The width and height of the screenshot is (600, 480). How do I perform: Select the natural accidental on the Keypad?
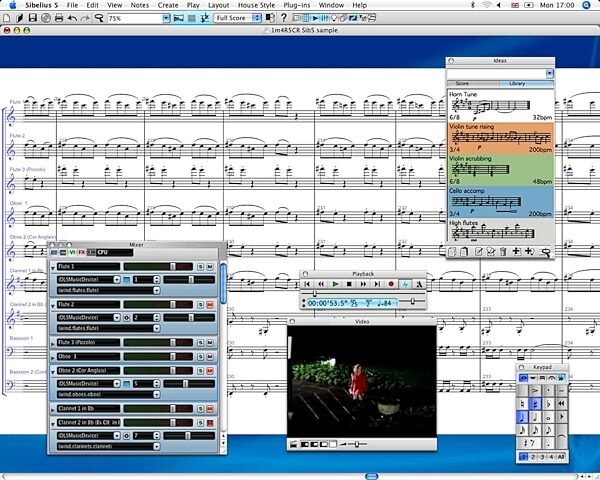tap(522, 403)
